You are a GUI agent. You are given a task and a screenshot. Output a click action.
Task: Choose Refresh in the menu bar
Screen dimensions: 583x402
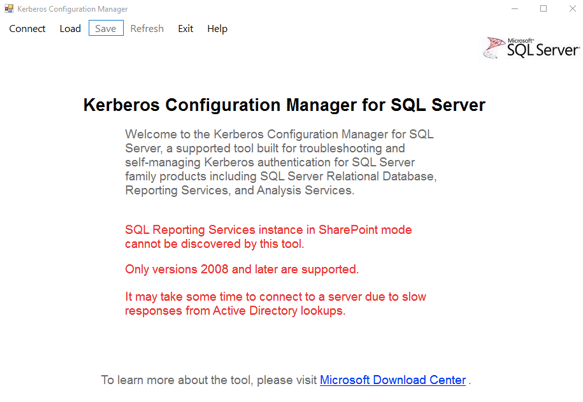click(147, 29)
